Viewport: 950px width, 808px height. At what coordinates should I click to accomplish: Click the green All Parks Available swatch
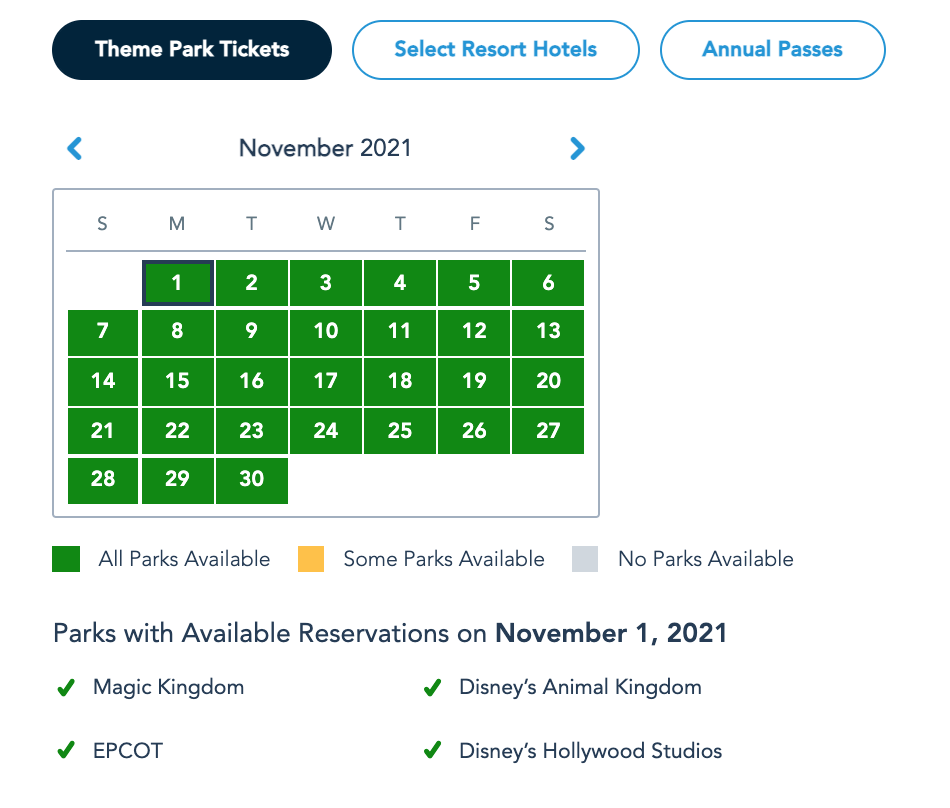(66, 559)
